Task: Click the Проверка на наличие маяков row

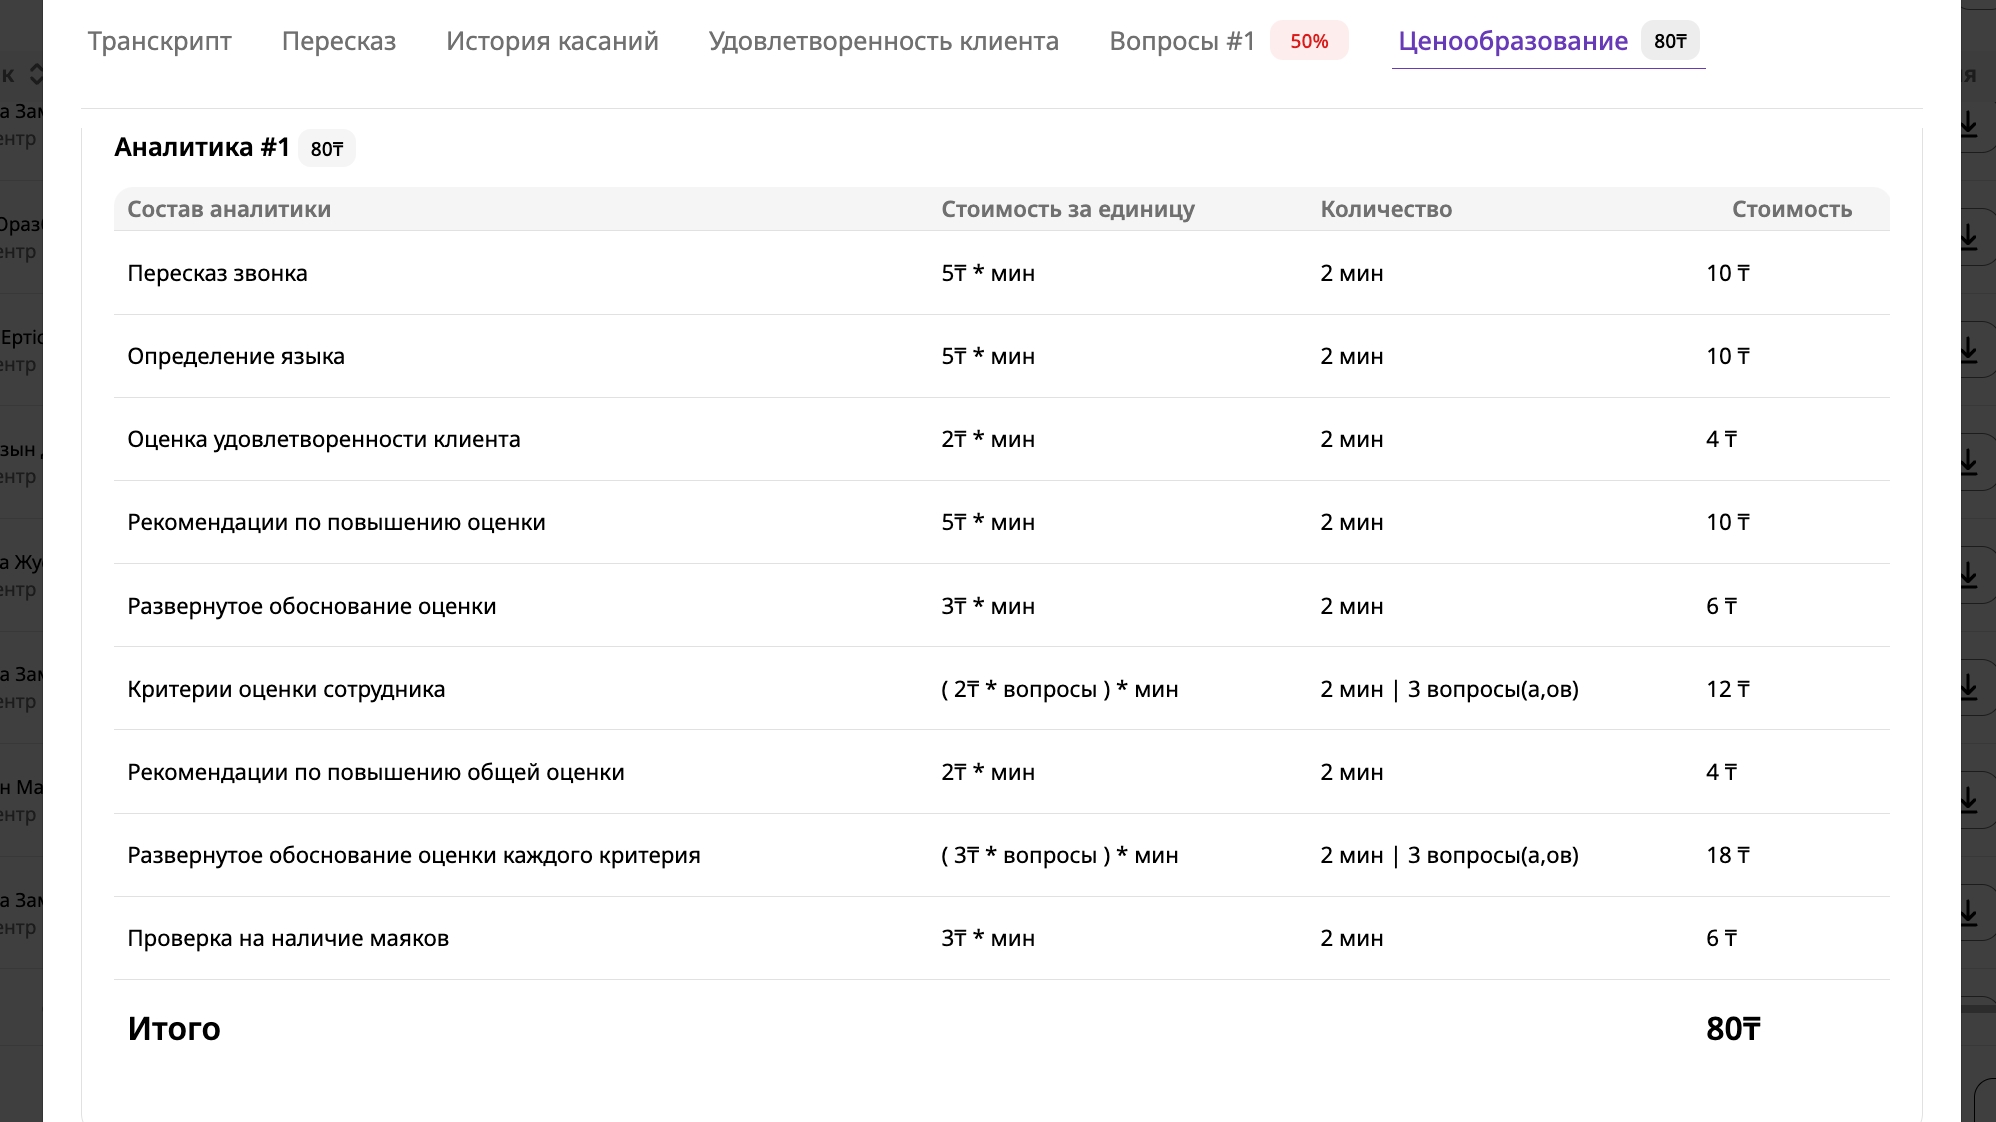Action: [288, 938]
